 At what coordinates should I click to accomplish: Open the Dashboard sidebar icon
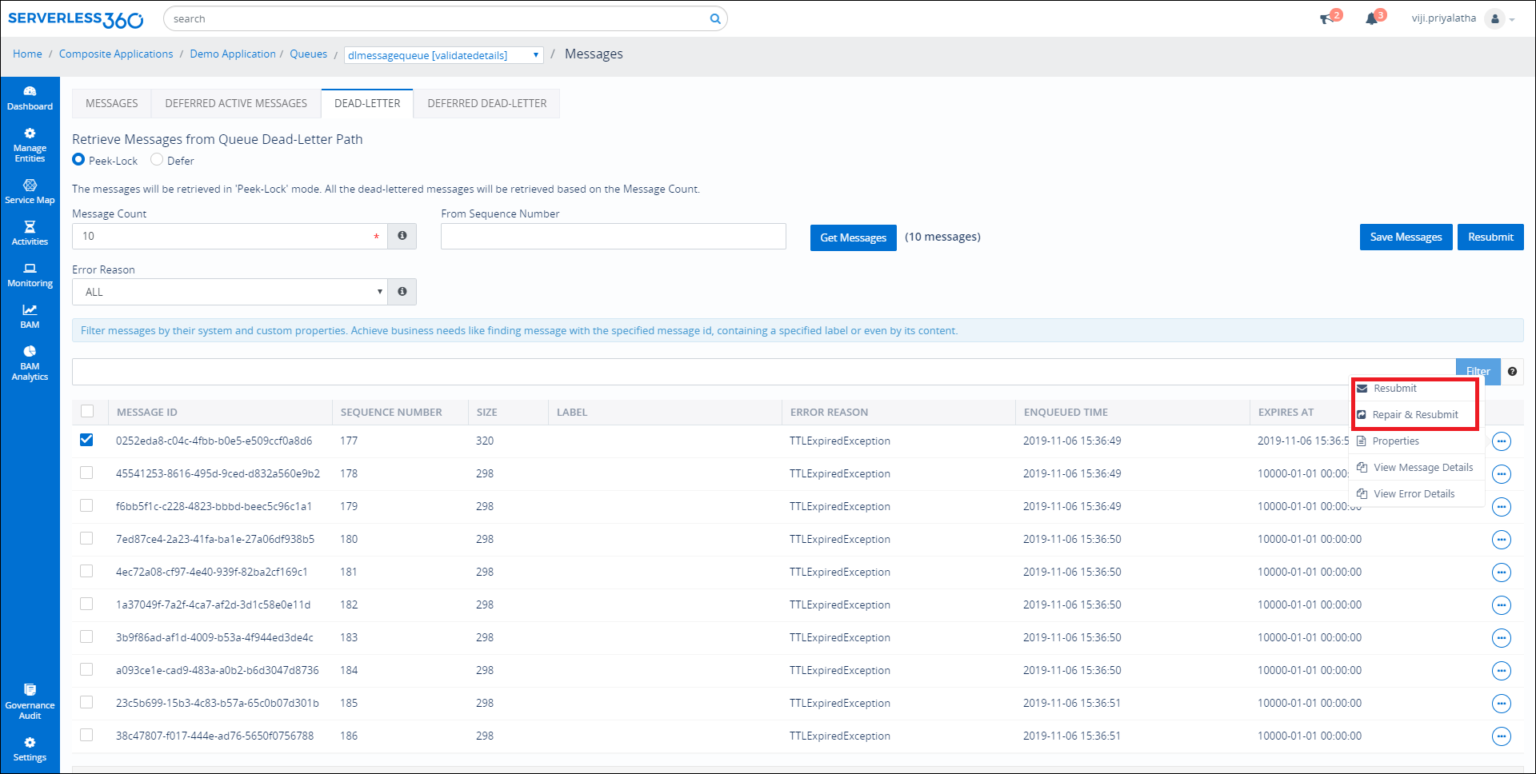coord(29,98)
